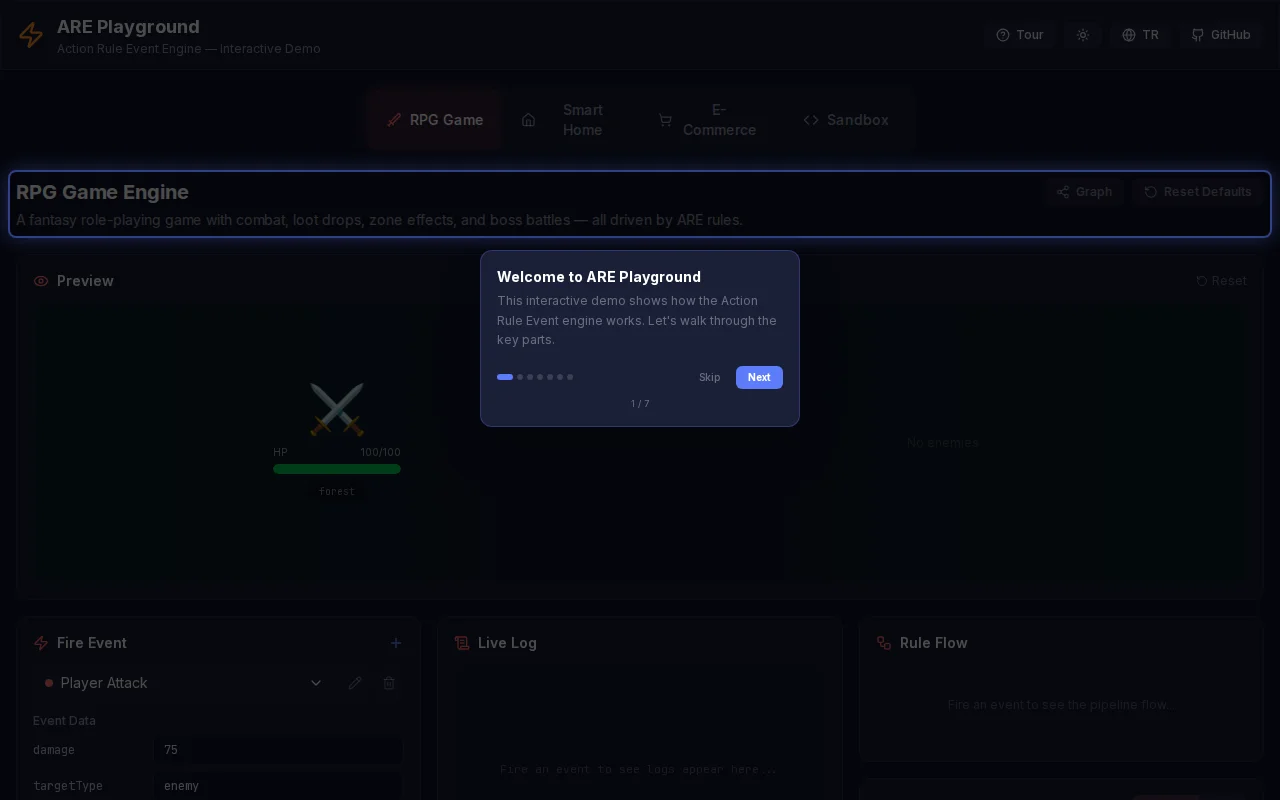Open the Tour button
1280x800 pixels.
pyautogui.click(x=1019, y=35)
